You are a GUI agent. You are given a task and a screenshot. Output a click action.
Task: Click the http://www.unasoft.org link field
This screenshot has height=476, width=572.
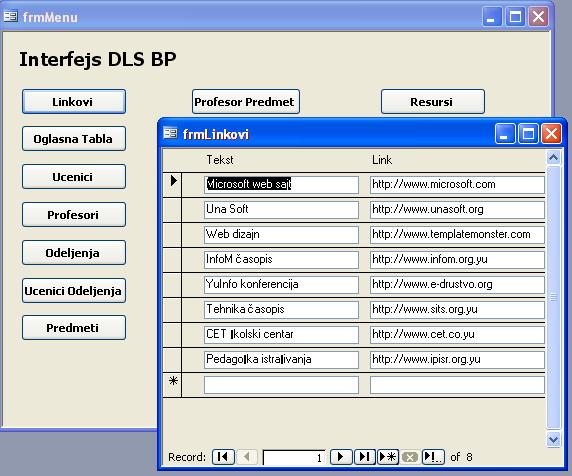(x=457, y=210)
